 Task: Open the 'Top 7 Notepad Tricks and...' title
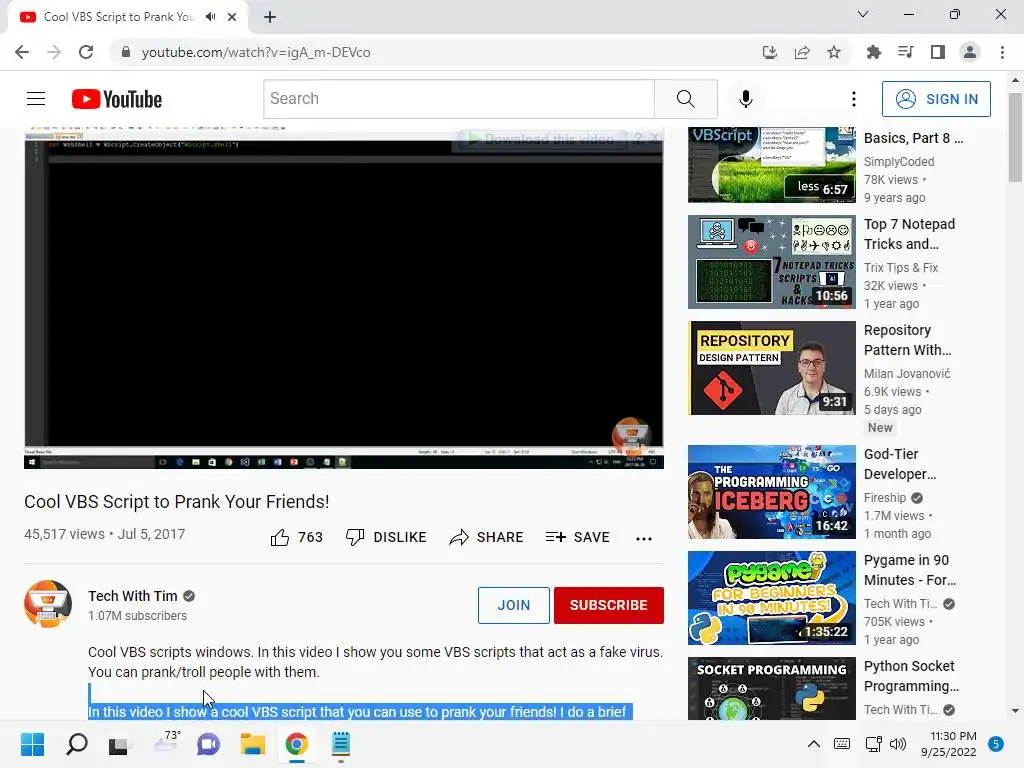click(909, 234)
